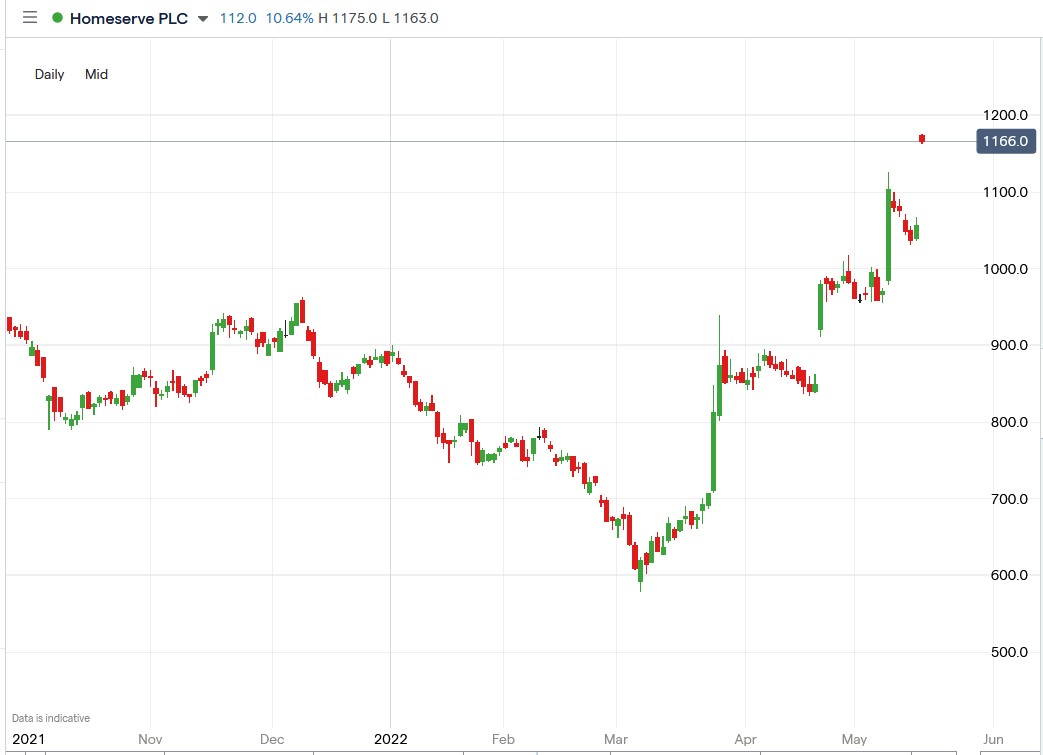The image size is (1043, 755).
Task: Open the Mid price-type selector
Action: [x=96, y=74]
